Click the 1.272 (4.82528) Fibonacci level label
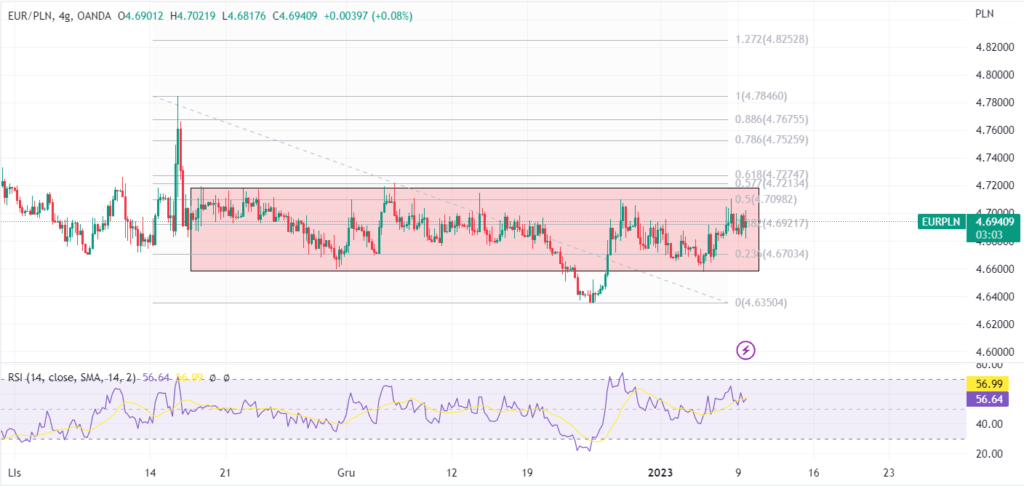This screenshot has width=1024, height=486. (x=770, y=40)
